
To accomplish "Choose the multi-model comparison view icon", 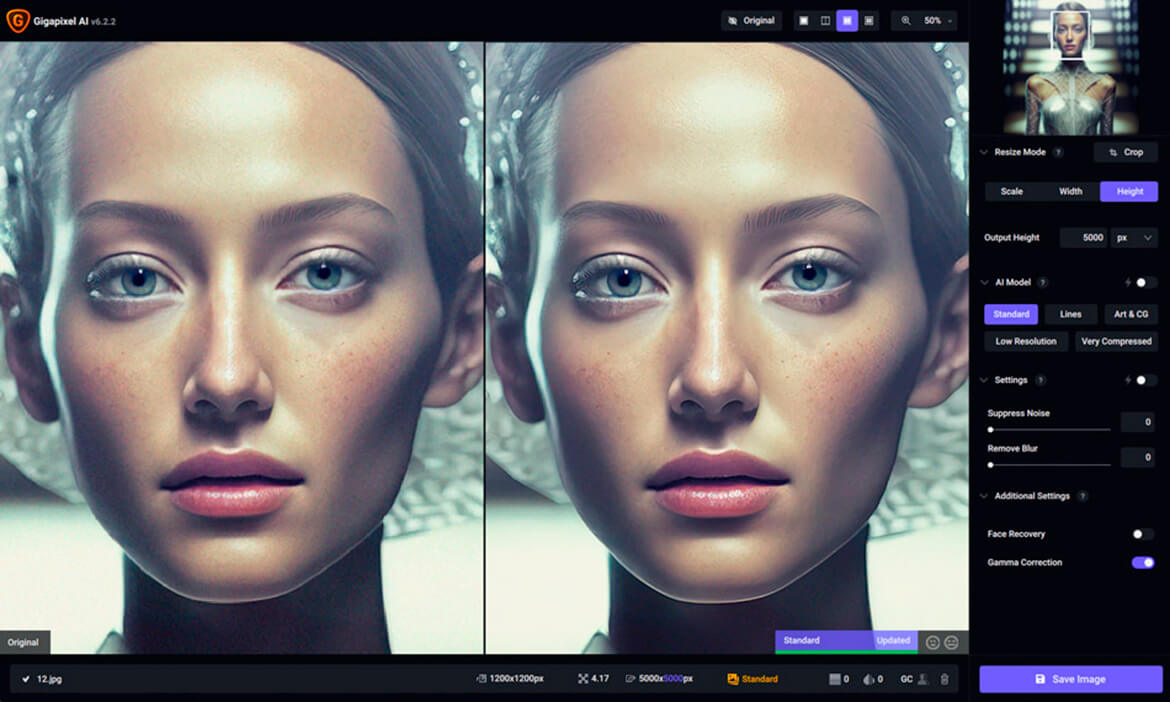I will pos(869,21).
